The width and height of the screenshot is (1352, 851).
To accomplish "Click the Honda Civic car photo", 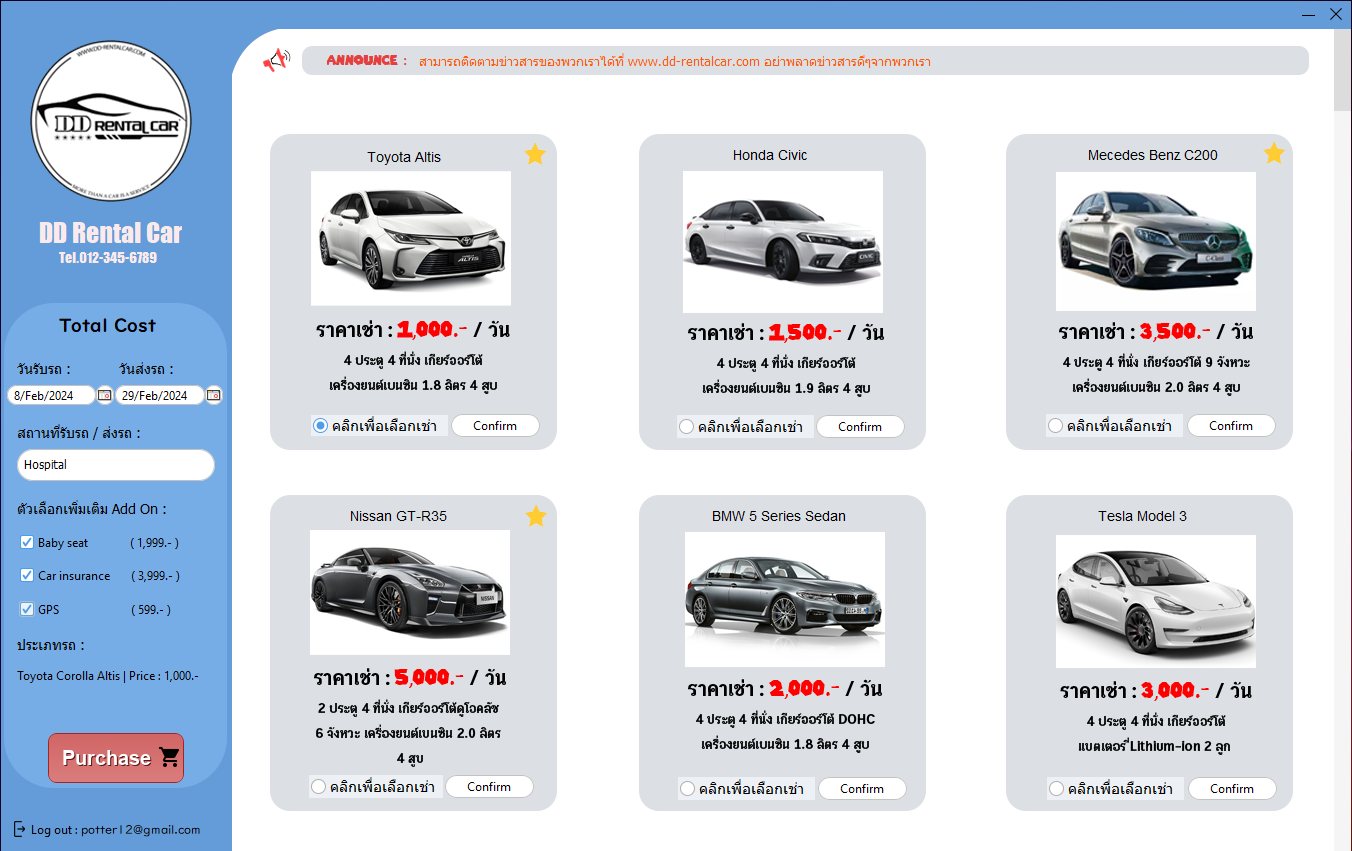I will (x=783, y=242).
